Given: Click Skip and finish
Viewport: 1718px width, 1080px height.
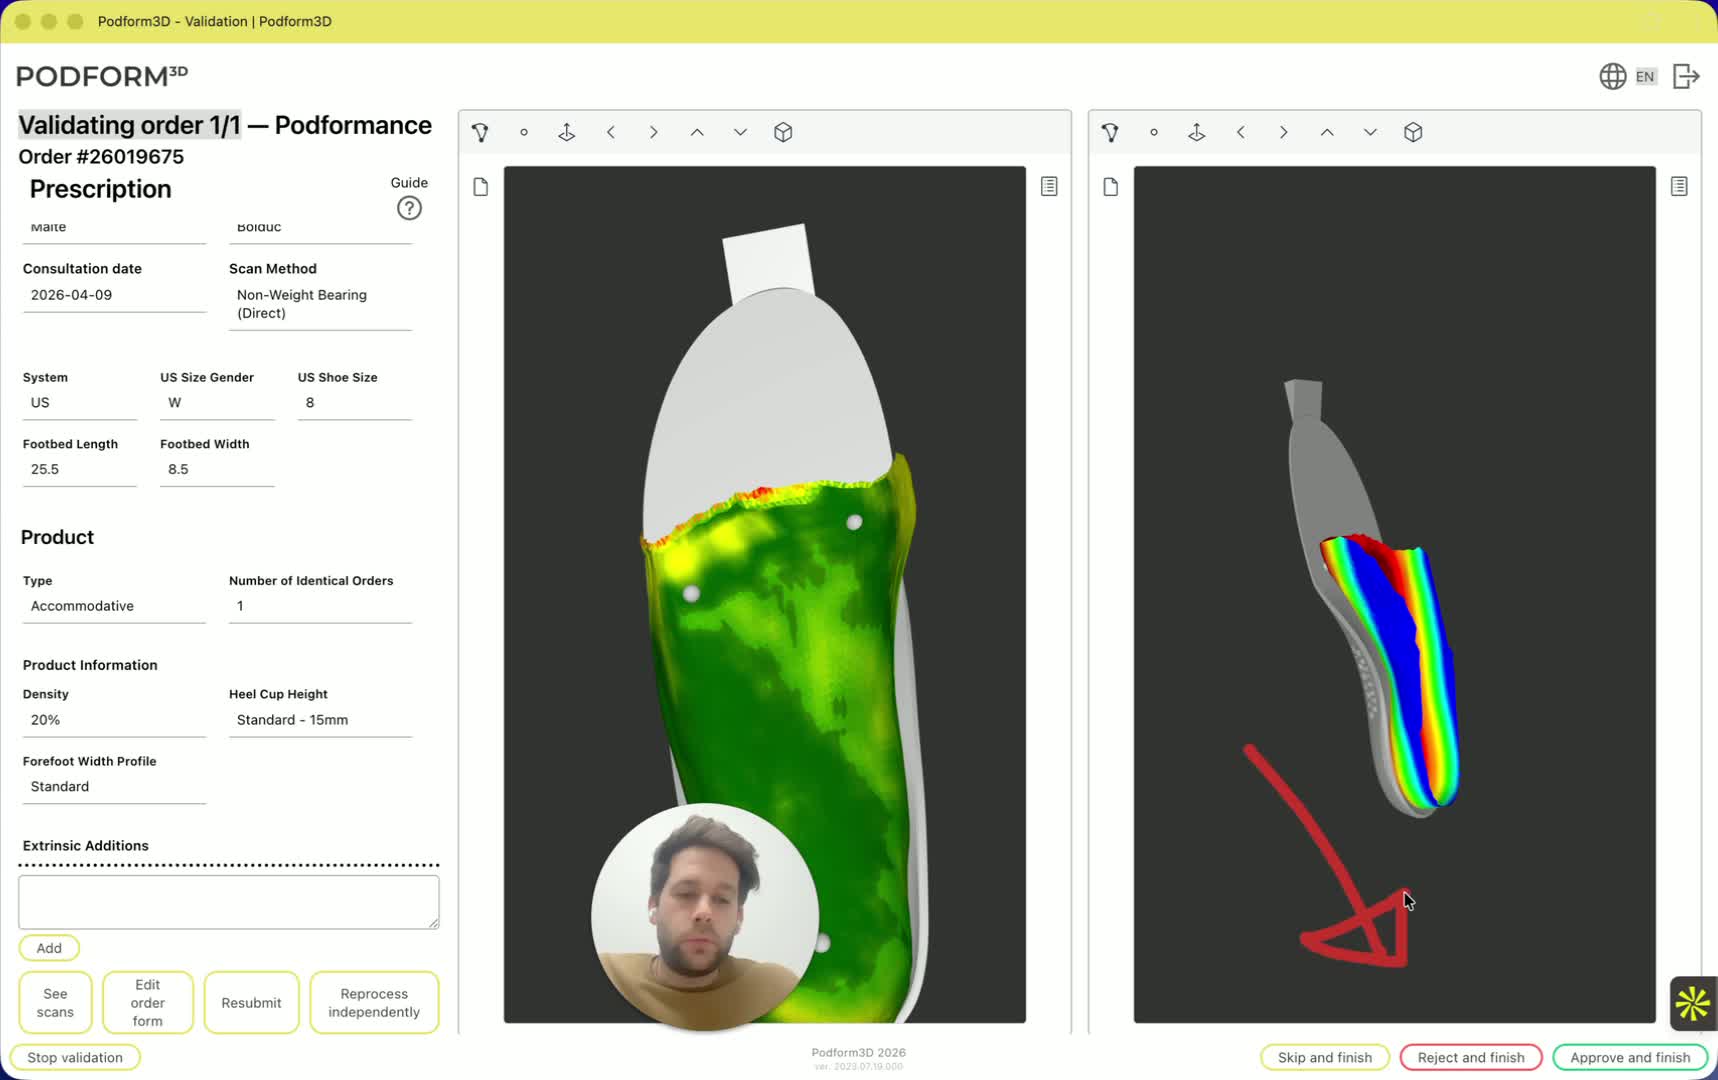Looking at the screenshot, I should tap(1325, 1057).
